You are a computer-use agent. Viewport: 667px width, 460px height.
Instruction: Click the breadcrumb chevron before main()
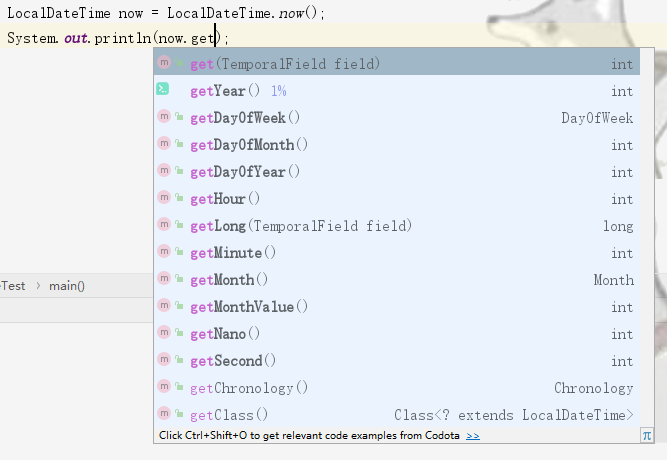click(38, 286)
